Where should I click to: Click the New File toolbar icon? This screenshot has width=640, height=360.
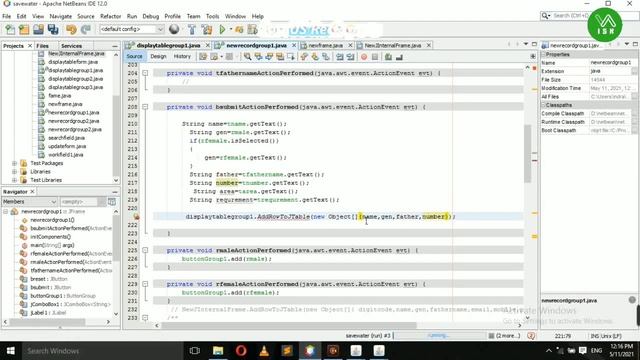tap(10, 29)
